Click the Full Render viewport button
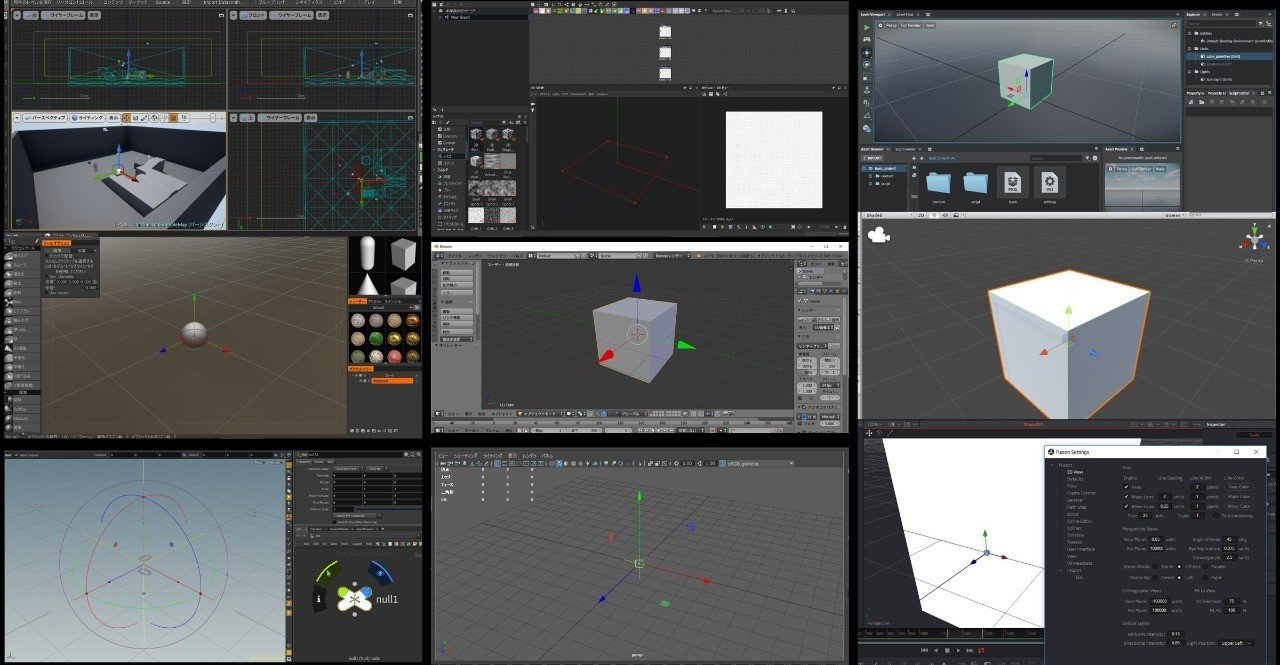 910,25
